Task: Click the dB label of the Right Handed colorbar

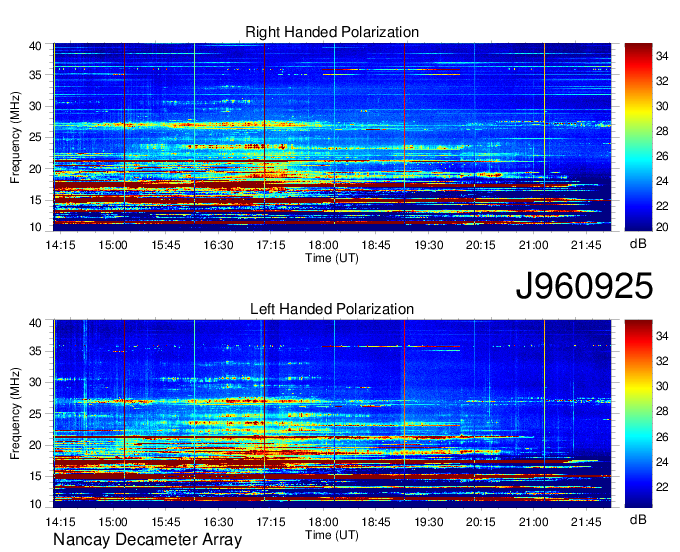Action: 638,243
